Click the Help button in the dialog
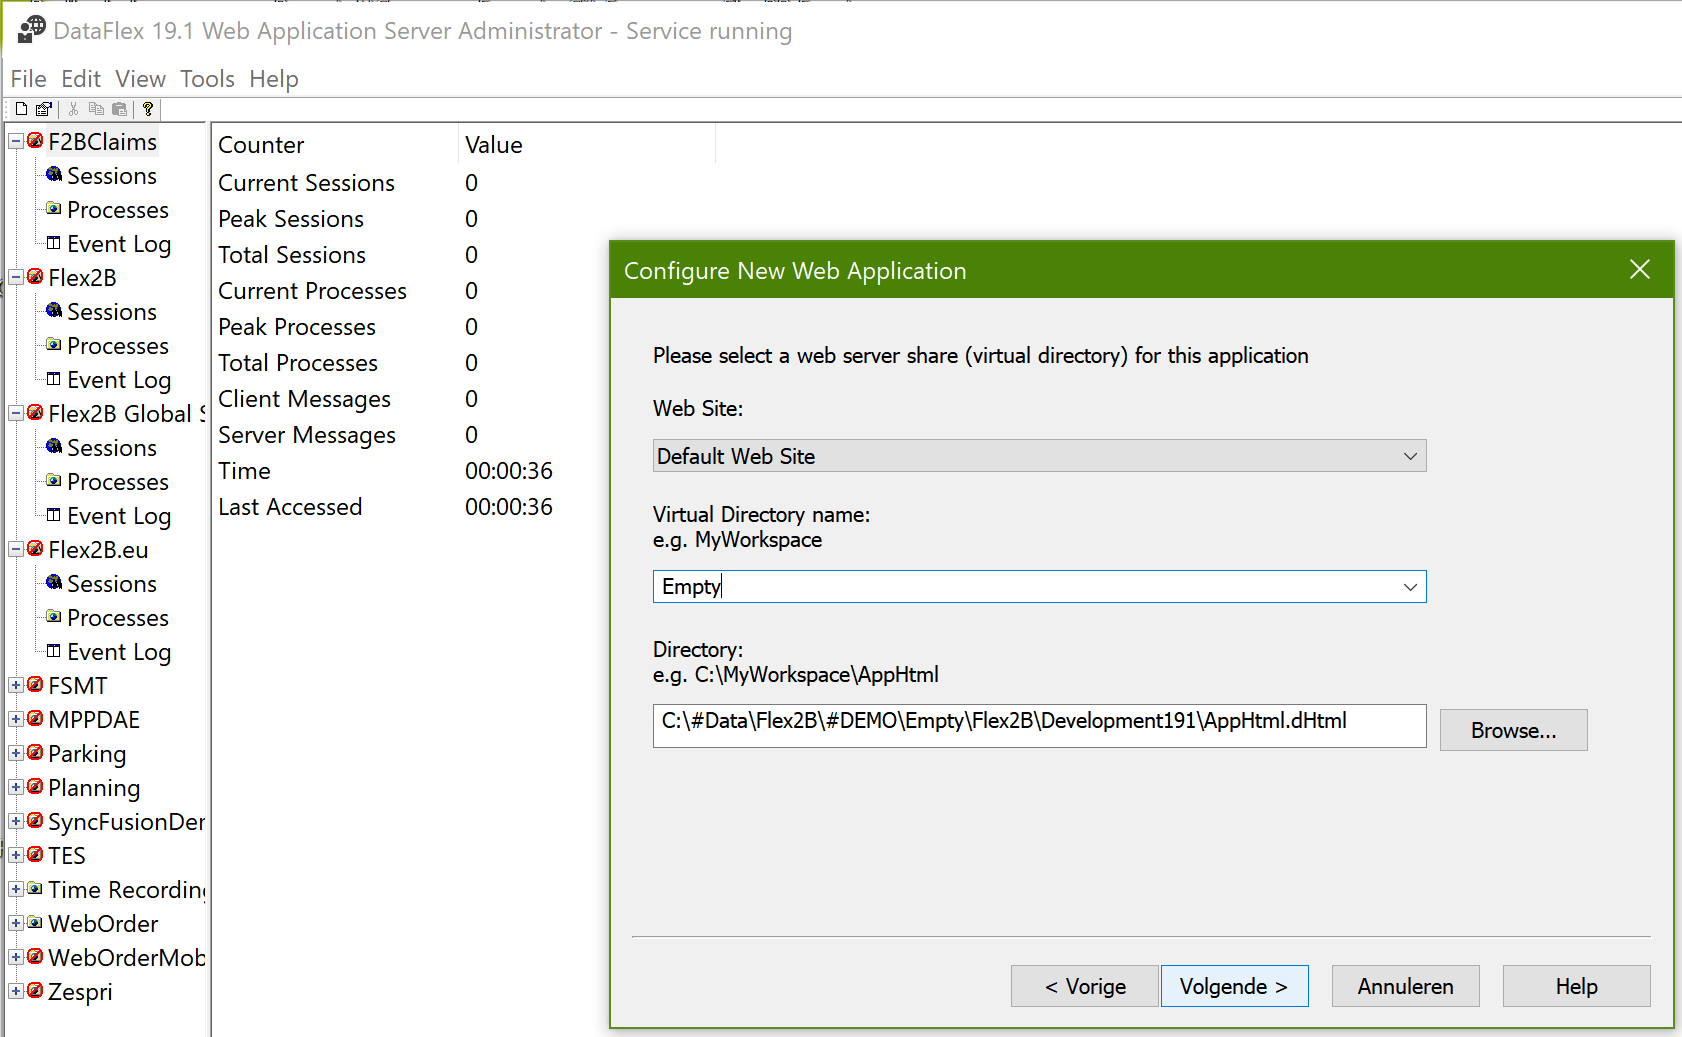 (x=1576, y=986)
